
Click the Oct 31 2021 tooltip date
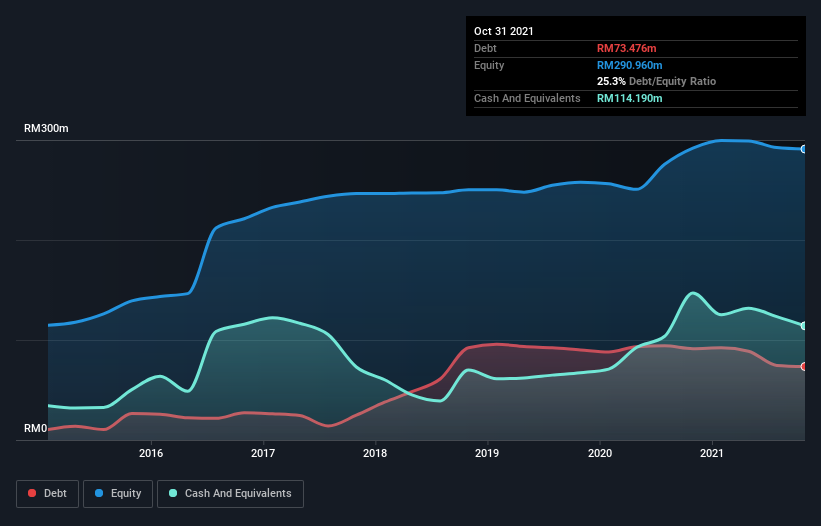[x=504, y=31]
